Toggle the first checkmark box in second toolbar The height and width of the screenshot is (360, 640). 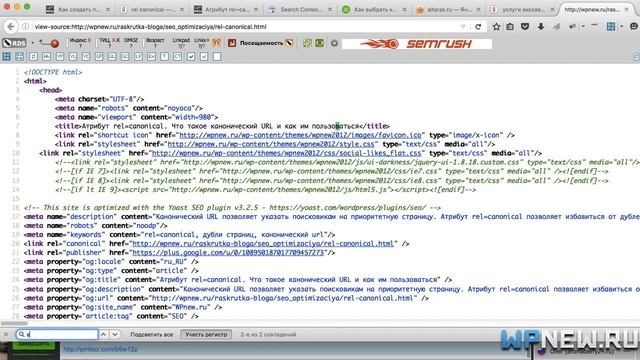191,57
